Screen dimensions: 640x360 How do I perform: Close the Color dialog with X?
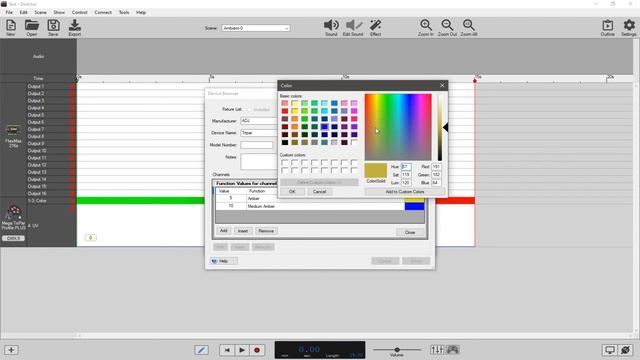pos(442,85)
